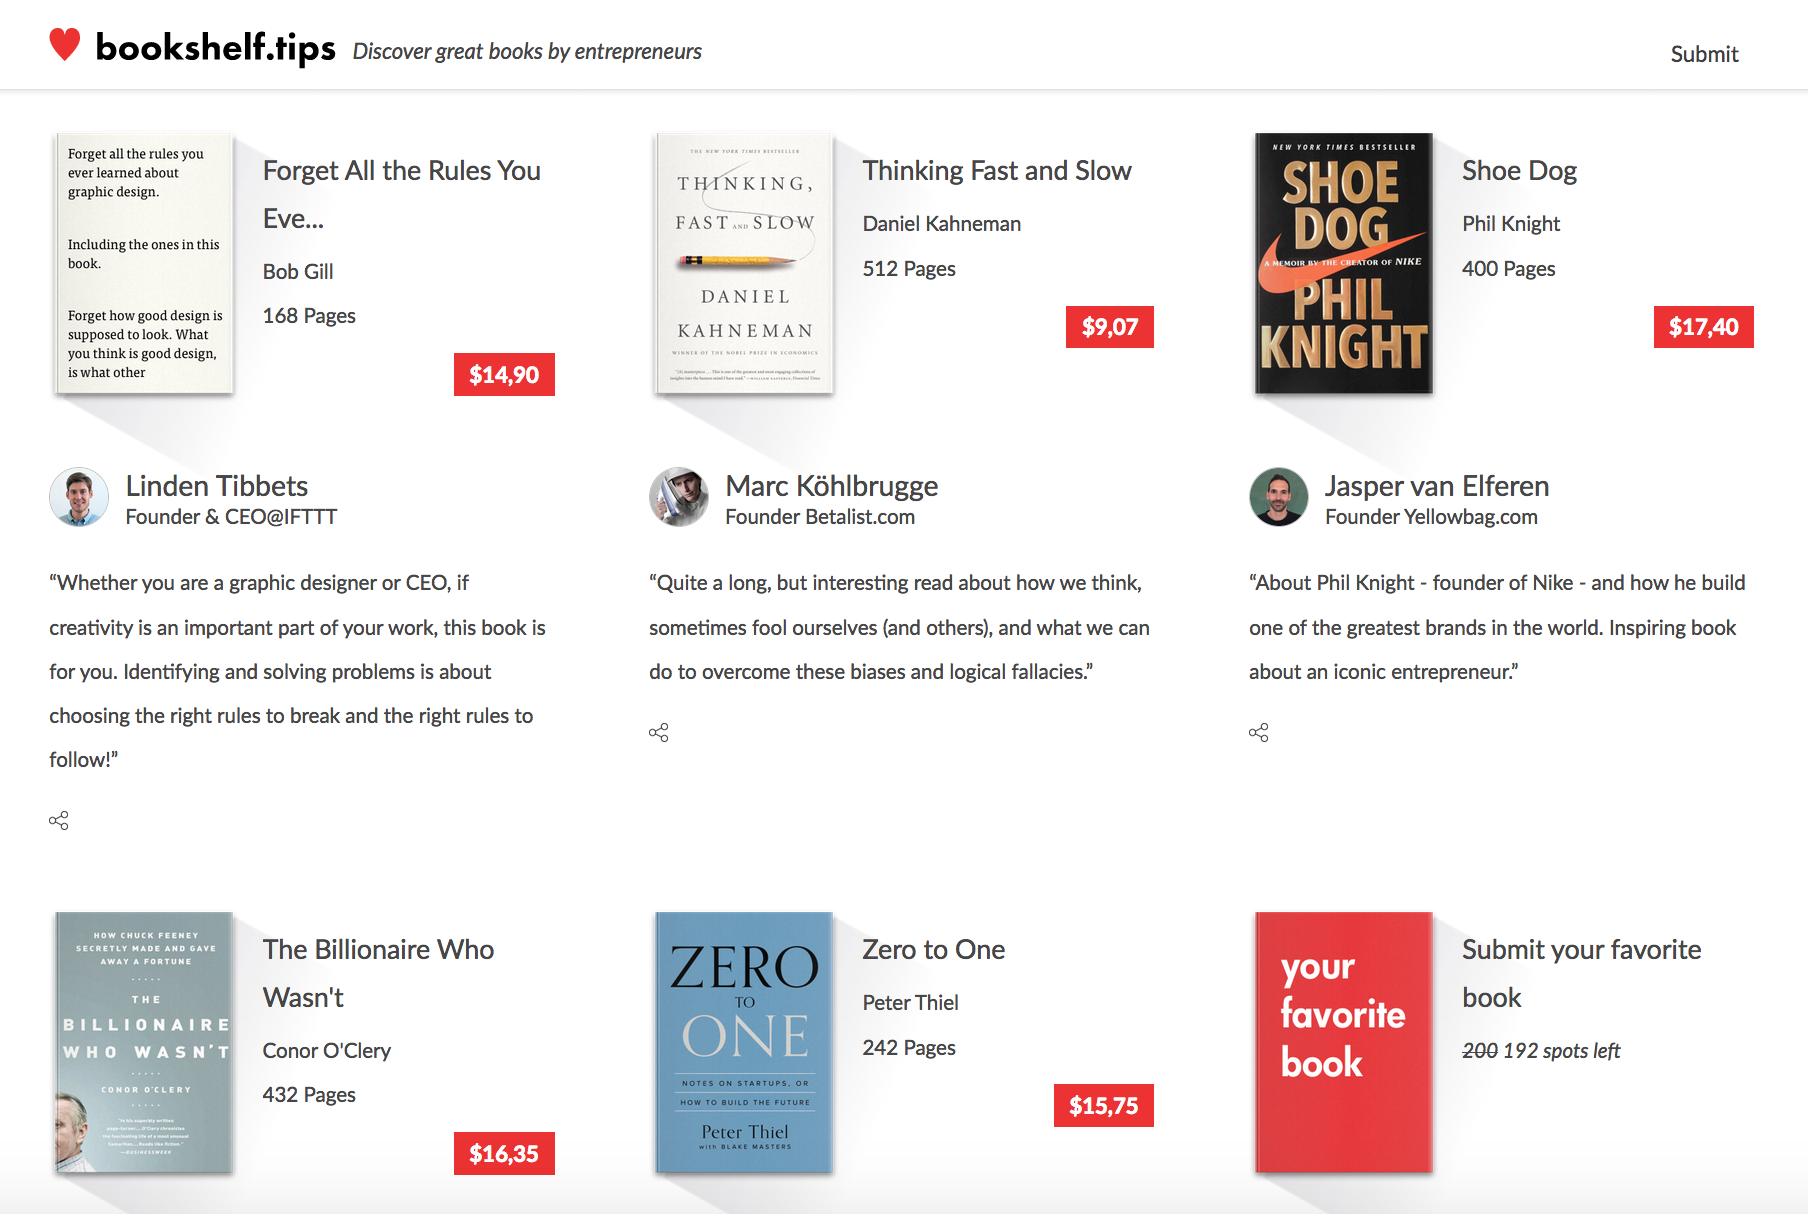The width and height of the screenshot is (1808, 1214).
Task: Select the share icon under Jasper van Elferen's review
Action: pyautogui.click(x=1259, y=732)
